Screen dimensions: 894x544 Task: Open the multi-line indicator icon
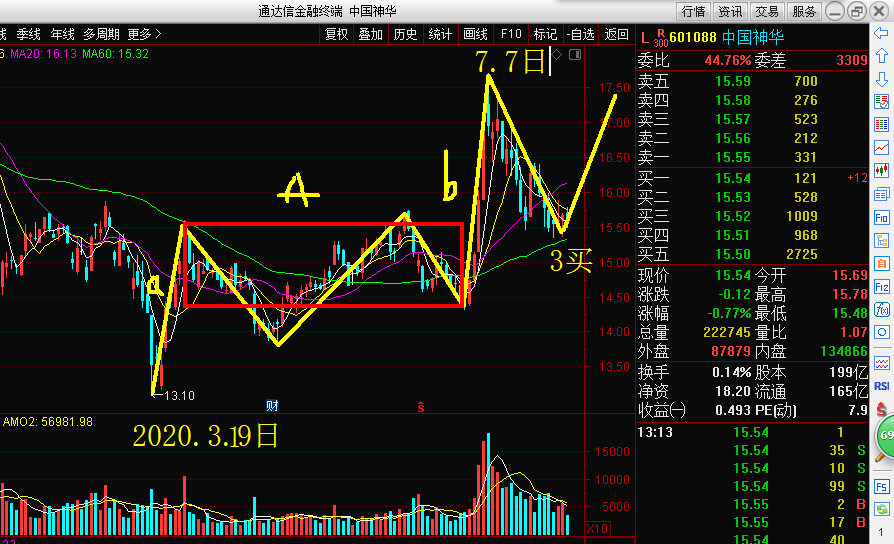click(x=881, y=363)
